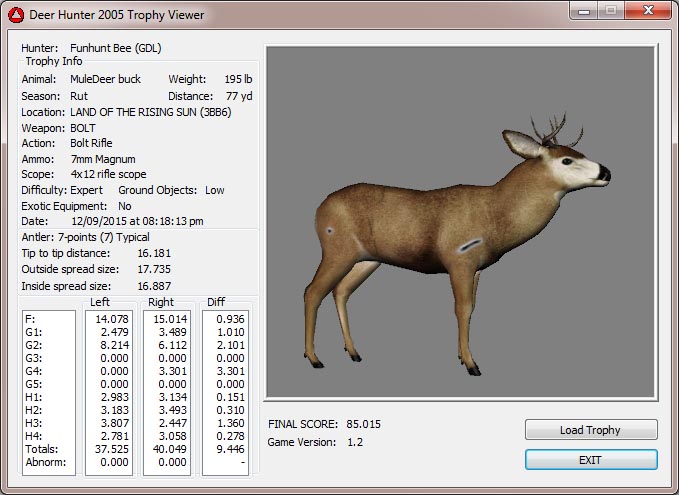Click the FINAL SCORE value 85.015
Screen dimensions: 679x495
(363, 424)
